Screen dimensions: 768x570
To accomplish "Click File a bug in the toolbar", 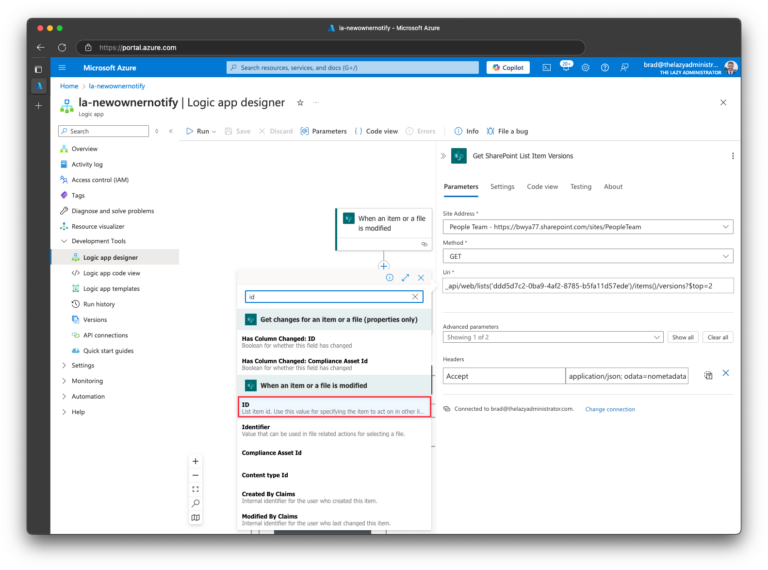I will tap(507, 131).
